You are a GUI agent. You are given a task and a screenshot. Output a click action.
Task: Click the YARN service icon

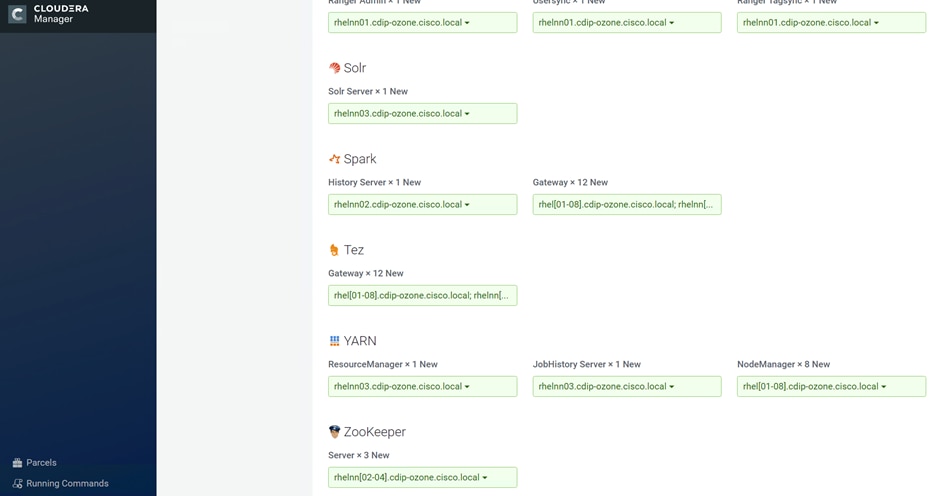[x=334, y=341]
